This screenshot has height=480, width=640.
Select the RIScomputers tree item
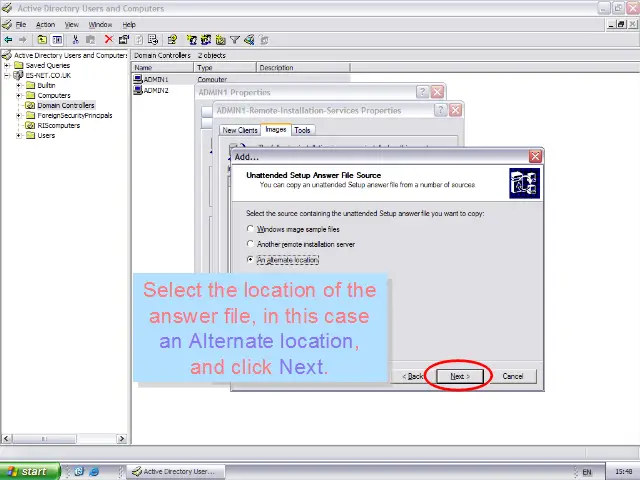(58, 125)
